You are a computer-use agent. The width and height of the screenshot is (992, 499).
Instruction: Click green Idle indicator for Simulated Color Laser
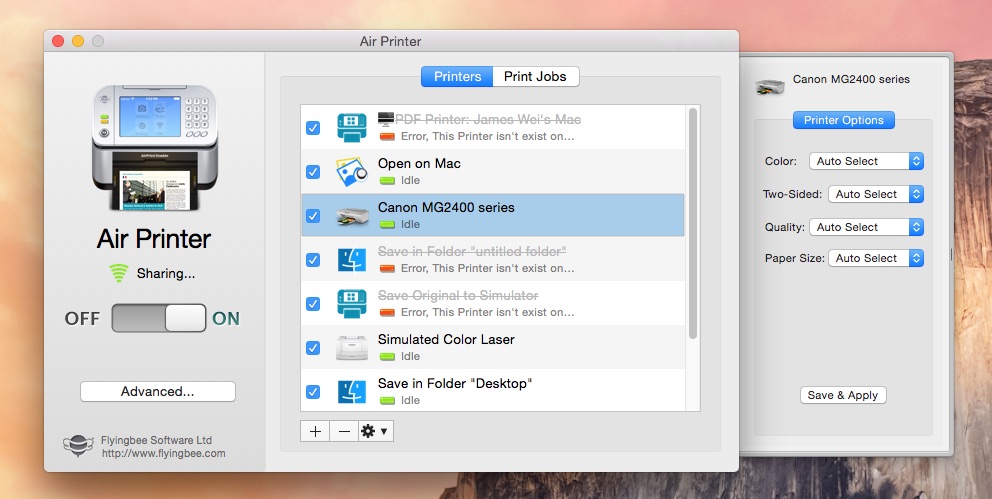[387, 357]
